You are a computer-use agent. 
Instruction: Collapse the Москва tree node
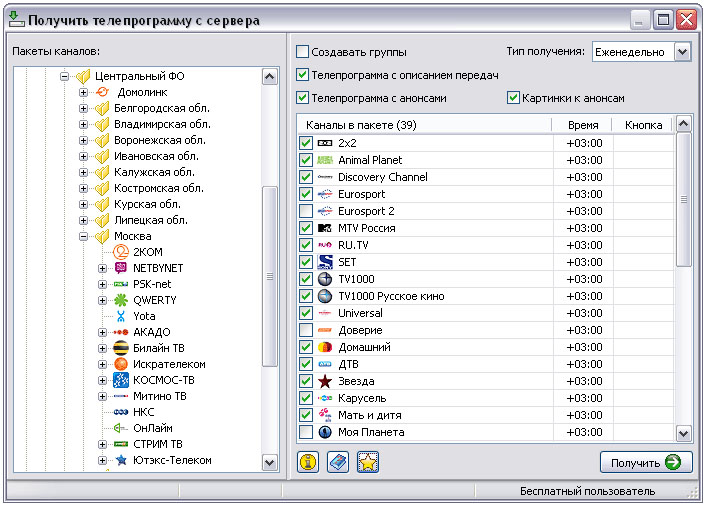83,236
